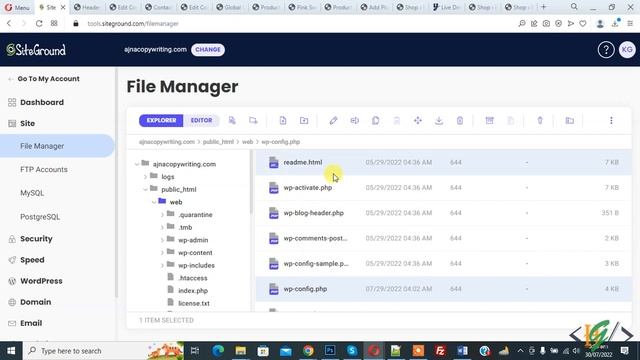Open FileZilla from the Windows taskbar
The height and width of the screenshot is (360, 640).
tap(440, 351)
